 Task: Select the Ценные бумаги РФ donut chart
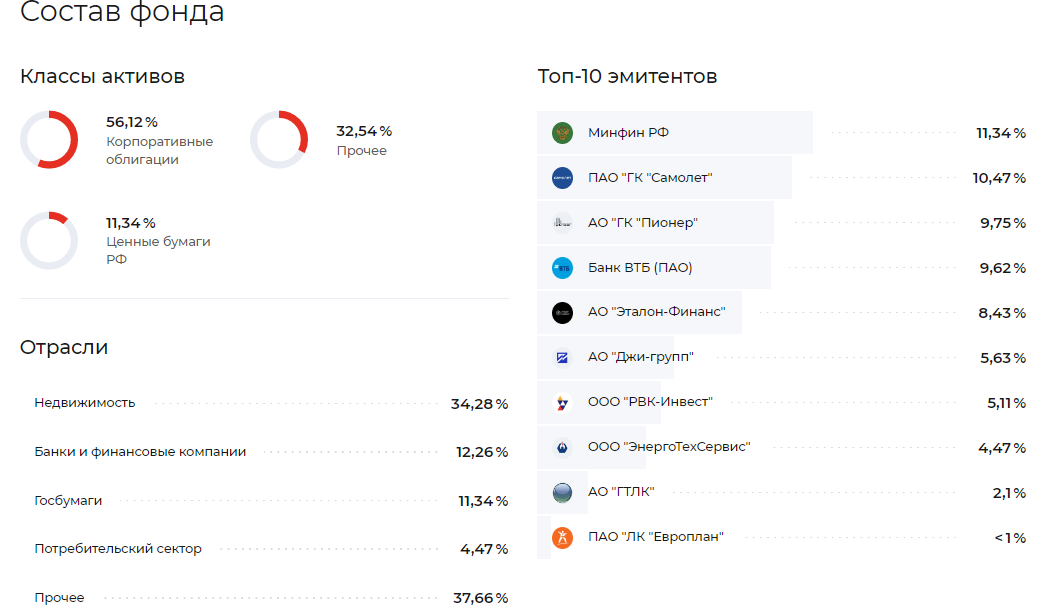click(49, 240)
